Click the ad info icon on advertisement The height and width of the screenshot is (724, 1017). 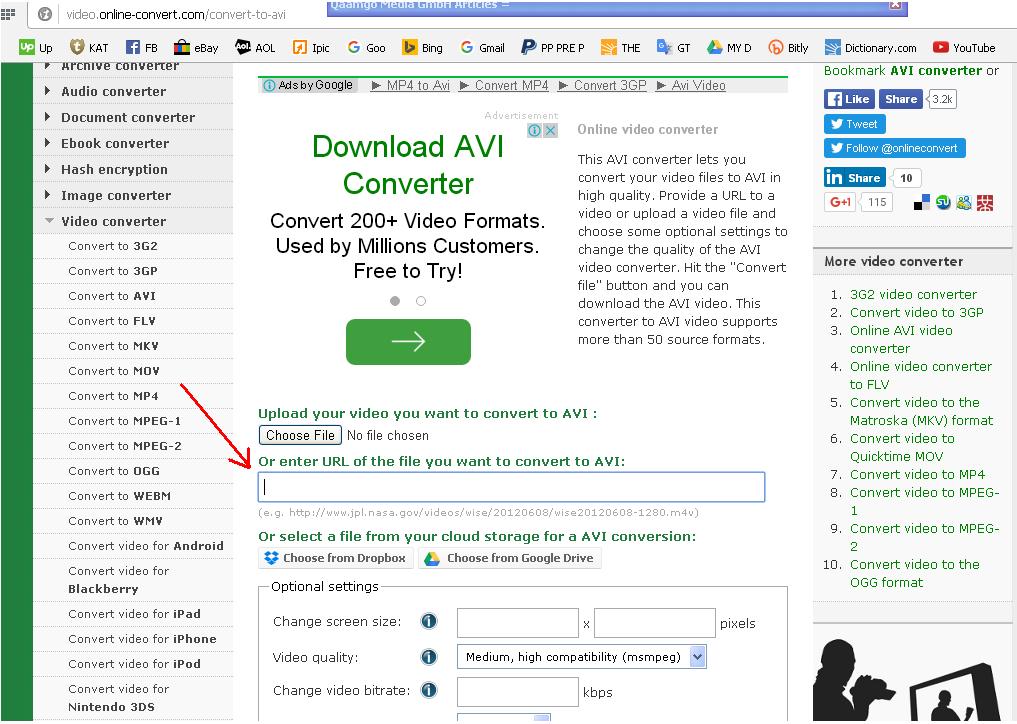(534, 130)
